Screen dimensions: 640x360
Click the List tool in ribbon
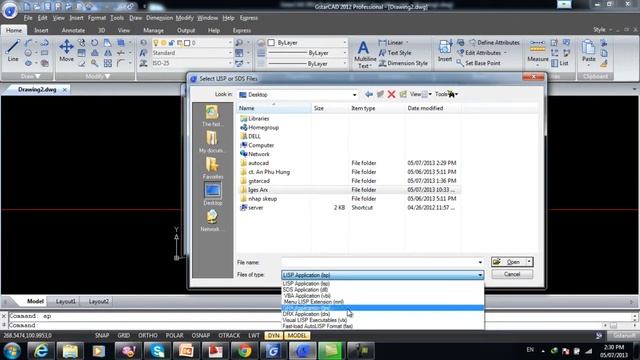pos(560,63)
